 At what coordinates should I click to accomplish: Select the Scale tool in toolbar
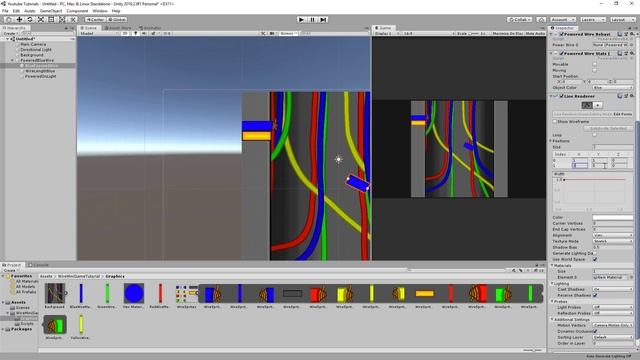pyautogui.click(x=40, y=19)
